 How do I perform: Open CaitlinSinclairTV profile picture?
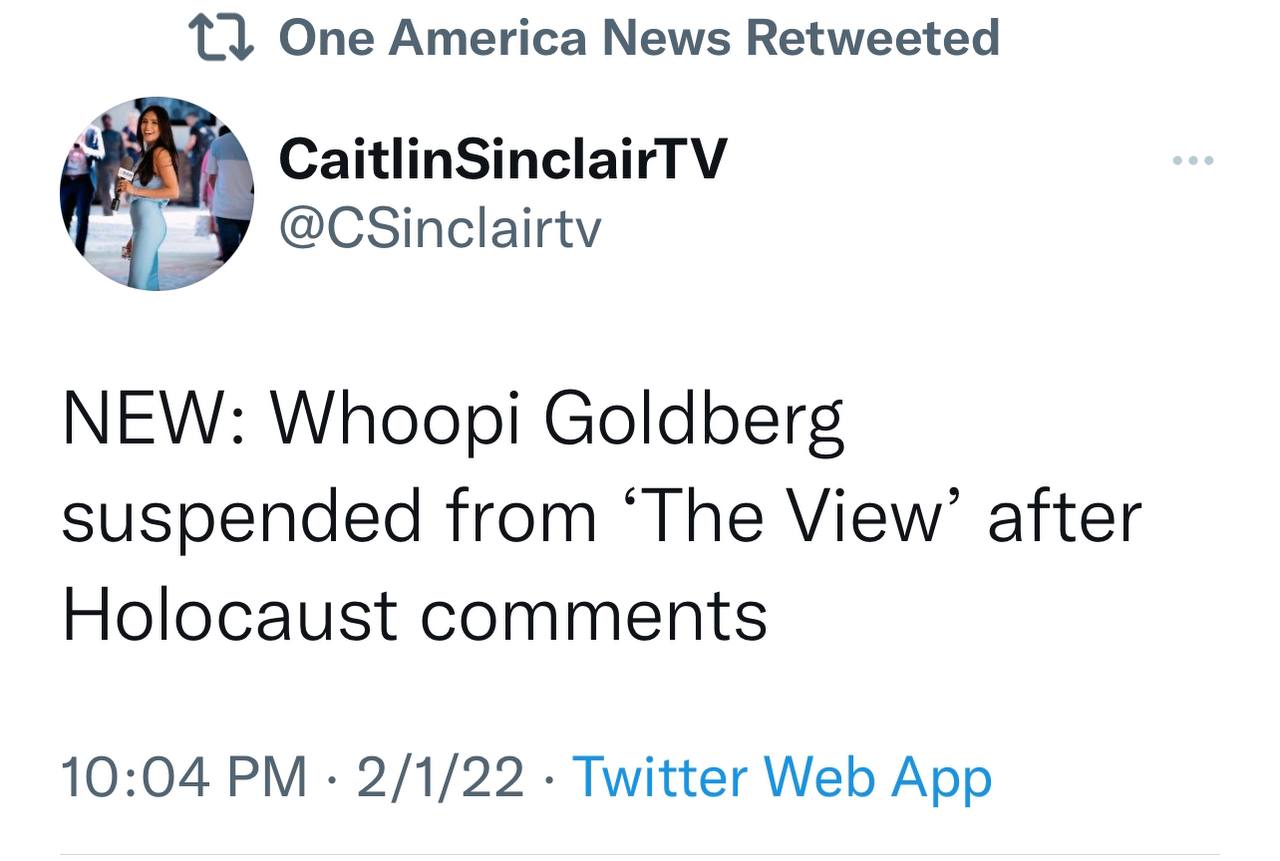157,193
